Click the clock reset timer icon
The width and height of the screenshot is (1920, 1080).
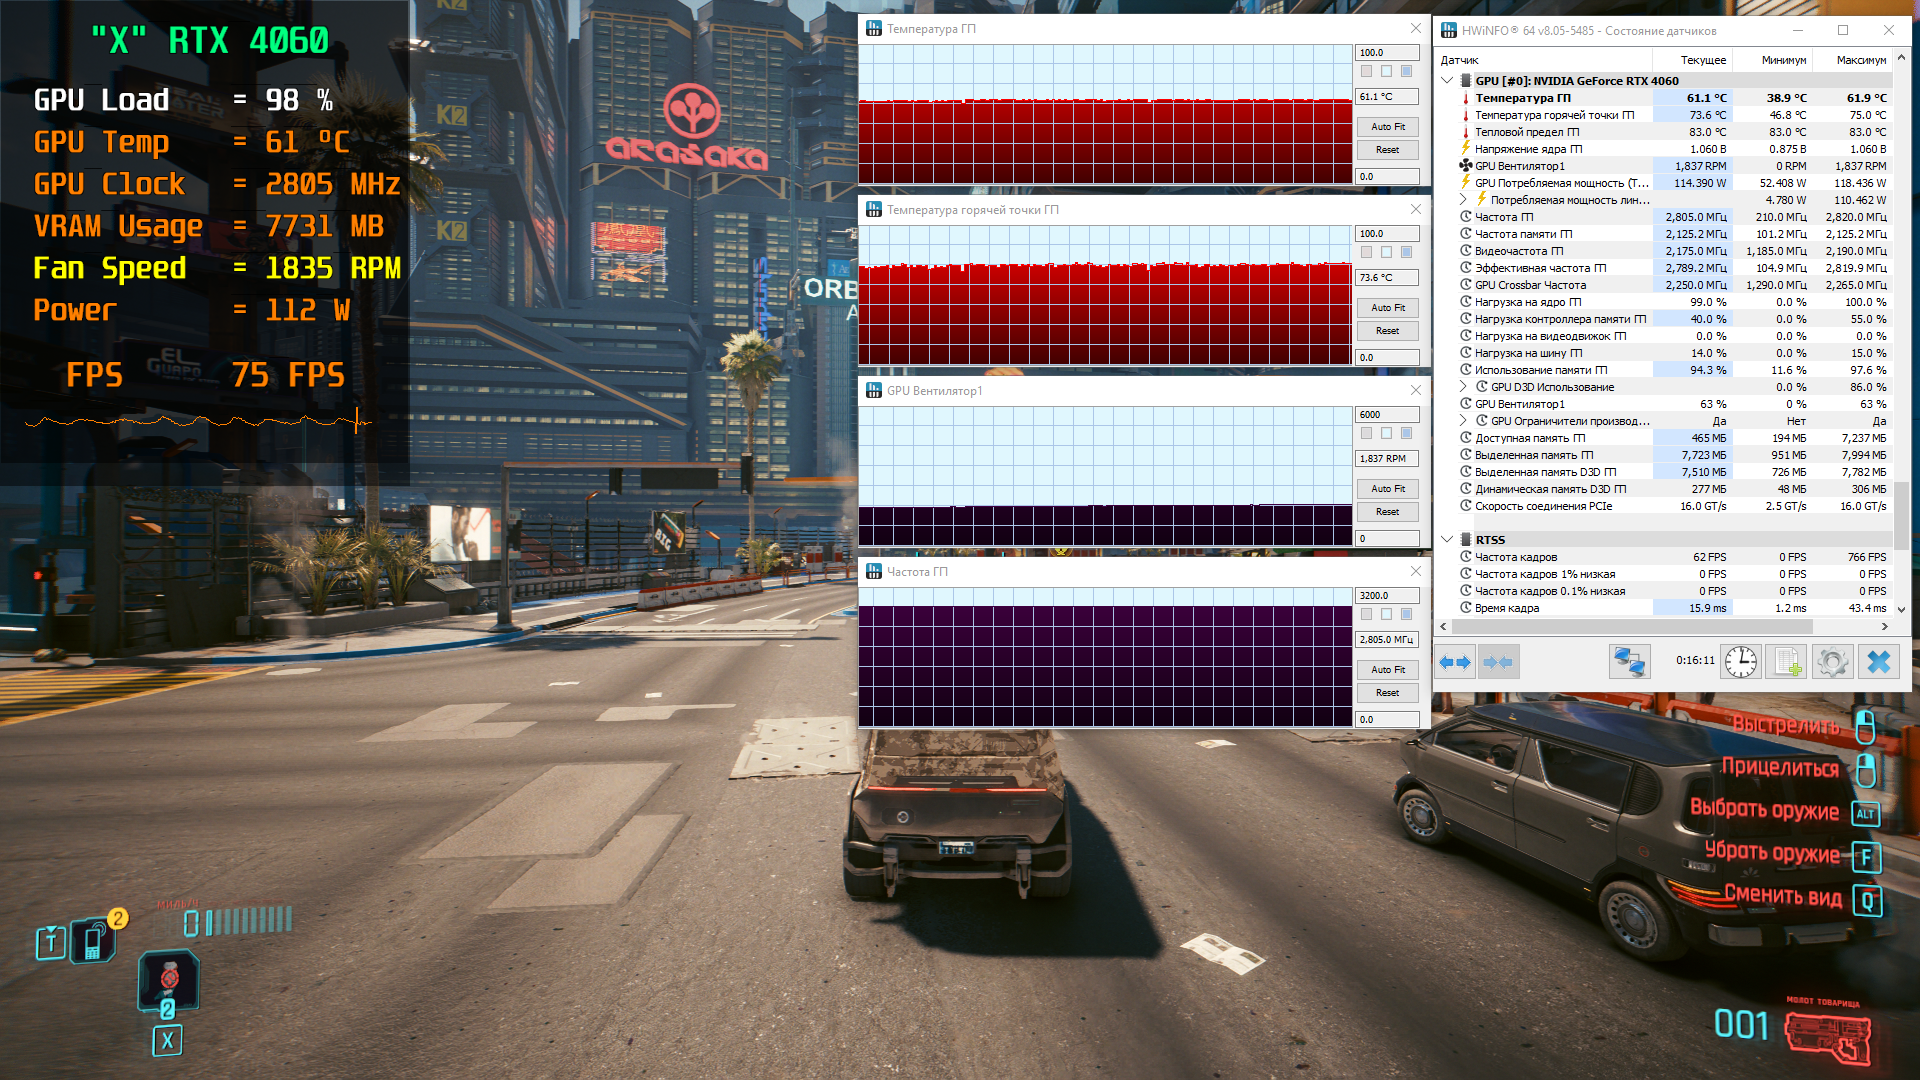click(x=1740, y=662)
